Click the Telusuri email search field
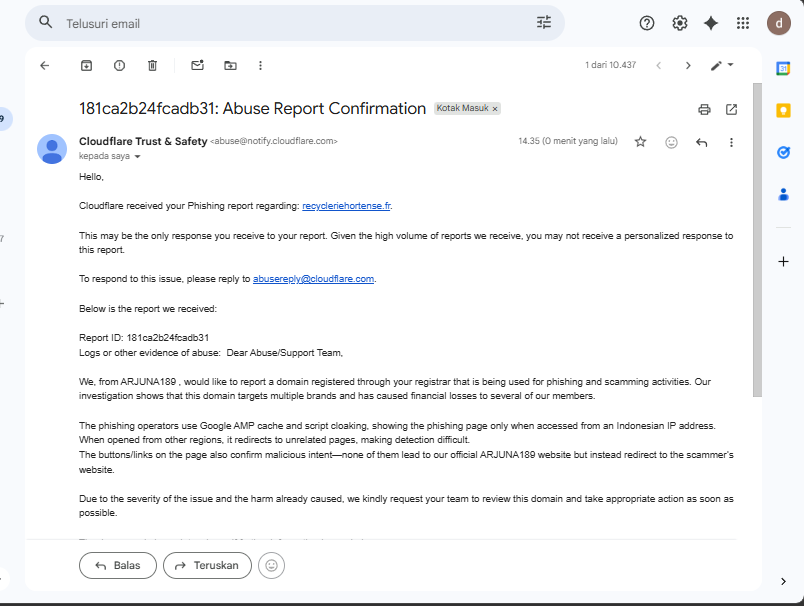This screenshot has height=606, width=804. click(295, 24)
